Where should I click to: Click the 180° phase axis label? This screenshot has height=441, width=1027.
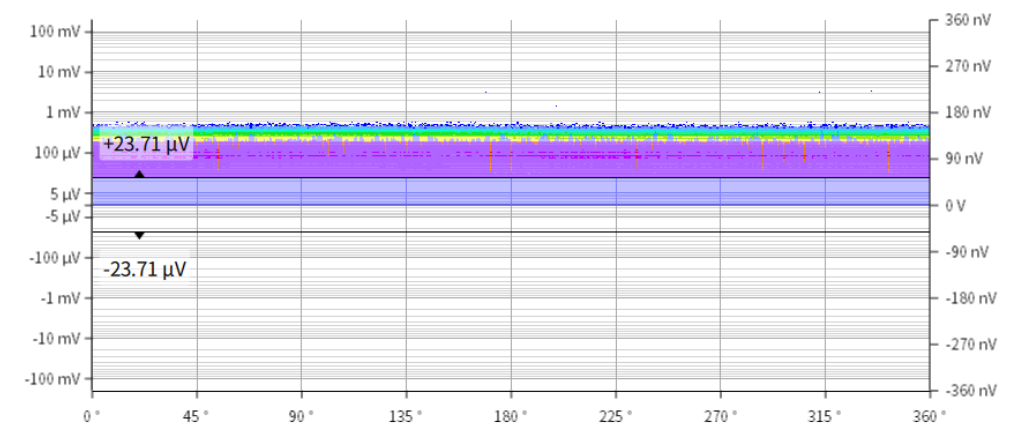click(511, 413)
